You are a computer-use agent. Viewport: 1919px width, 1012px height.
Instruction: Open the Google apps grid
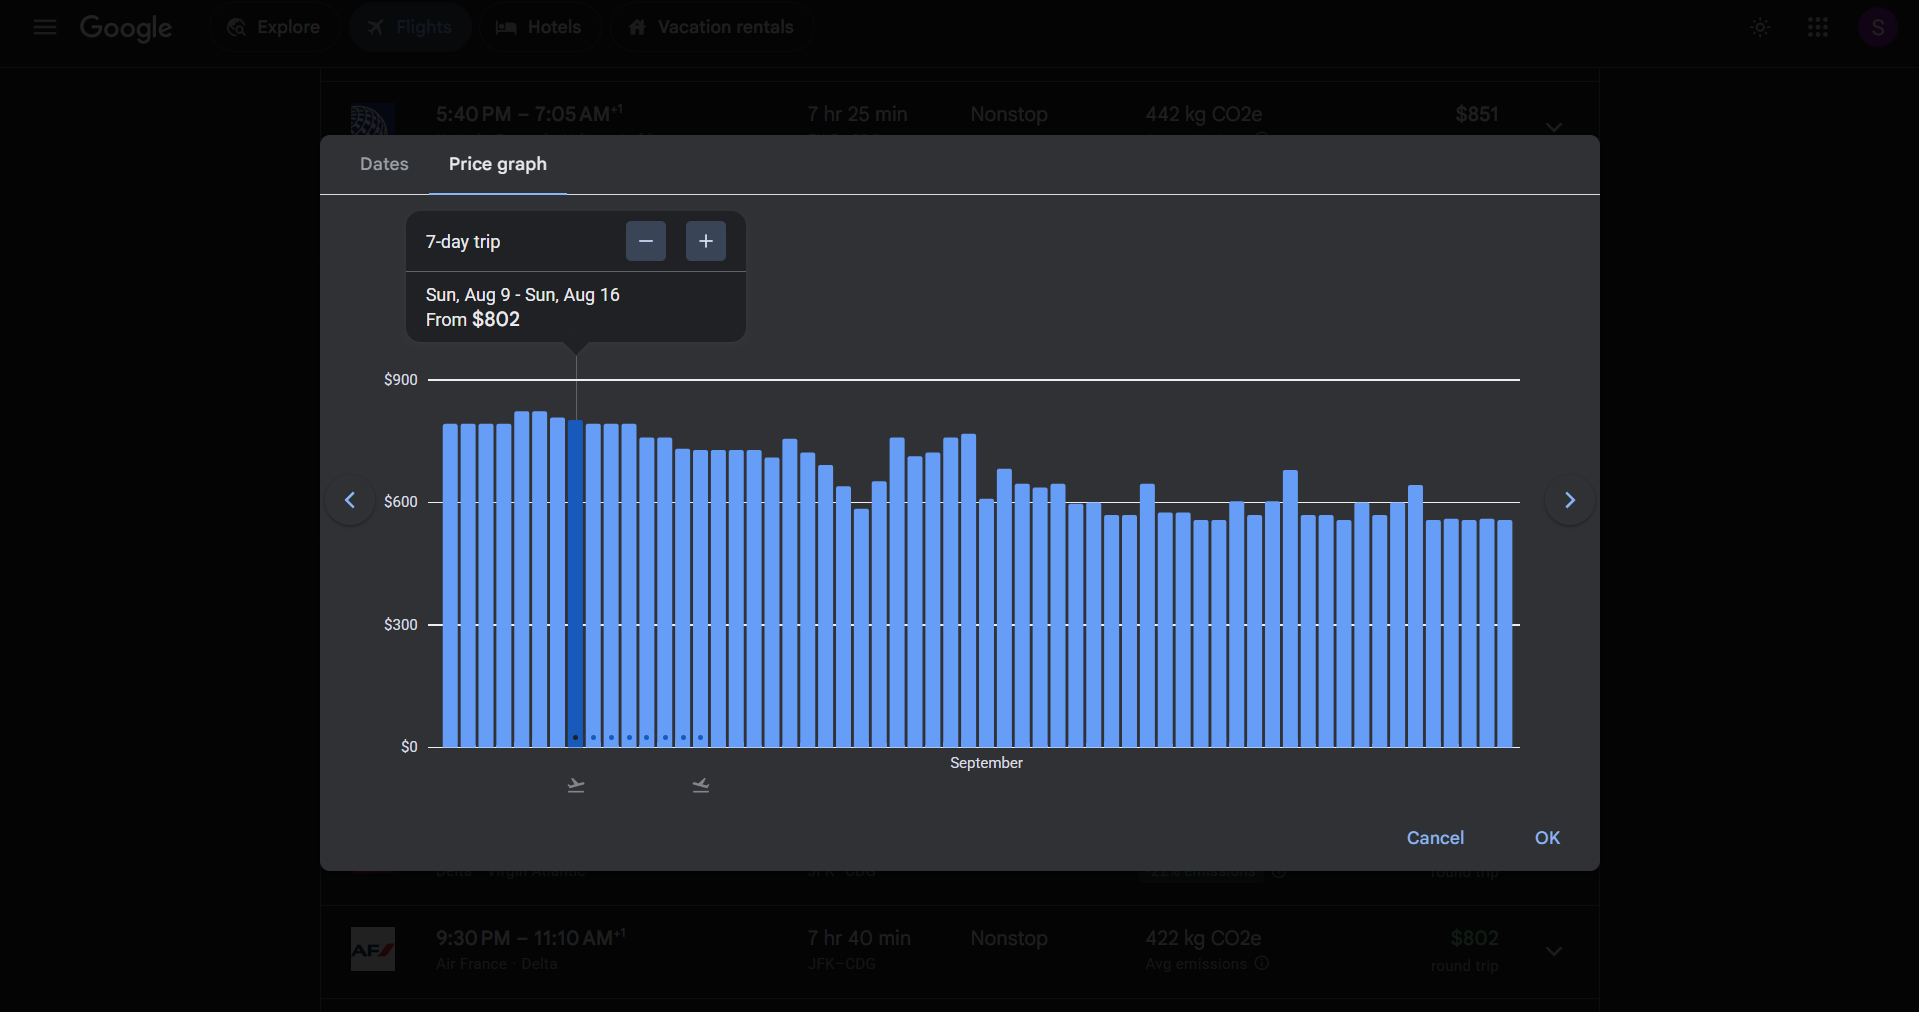[x=1818, y=27]
